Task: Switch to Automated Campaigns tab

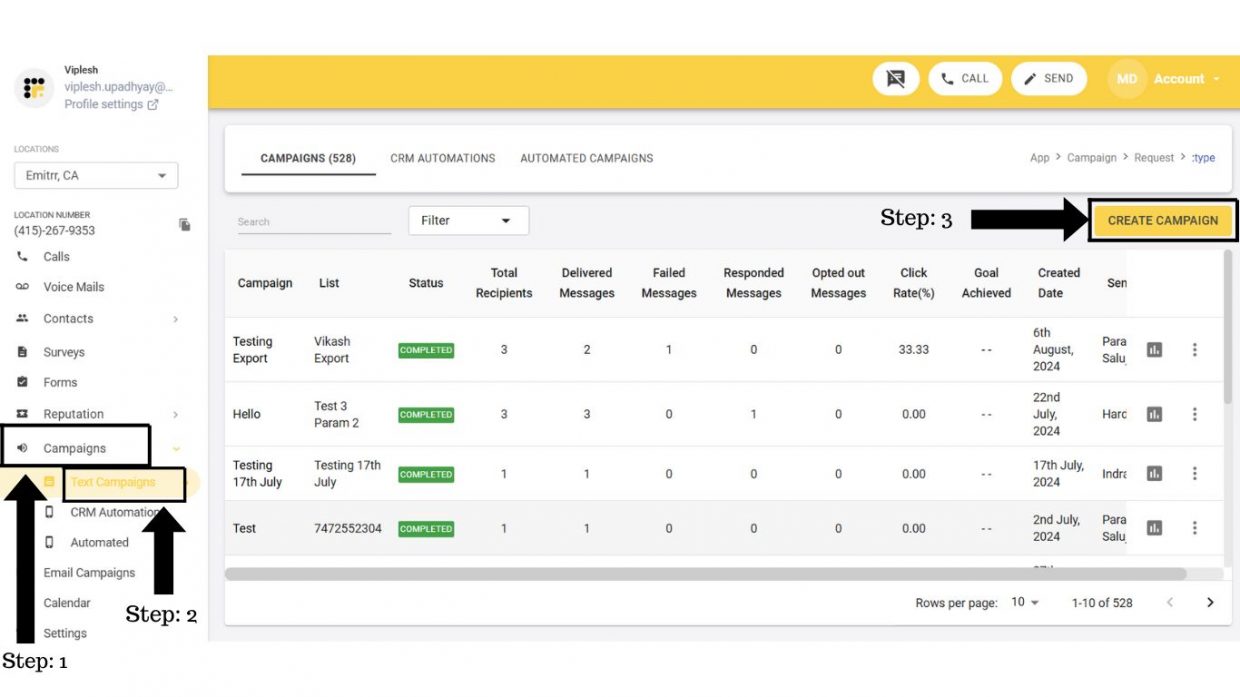Action: click(586, 158)
